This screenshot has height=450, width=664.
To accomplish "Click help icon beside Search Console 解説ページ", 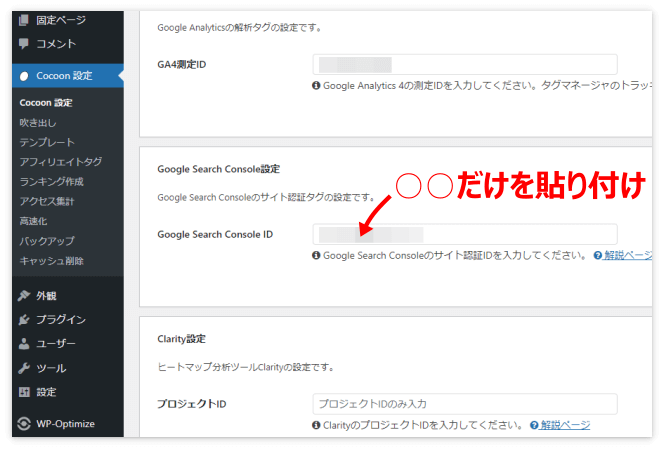I will (x=598, y=255).
